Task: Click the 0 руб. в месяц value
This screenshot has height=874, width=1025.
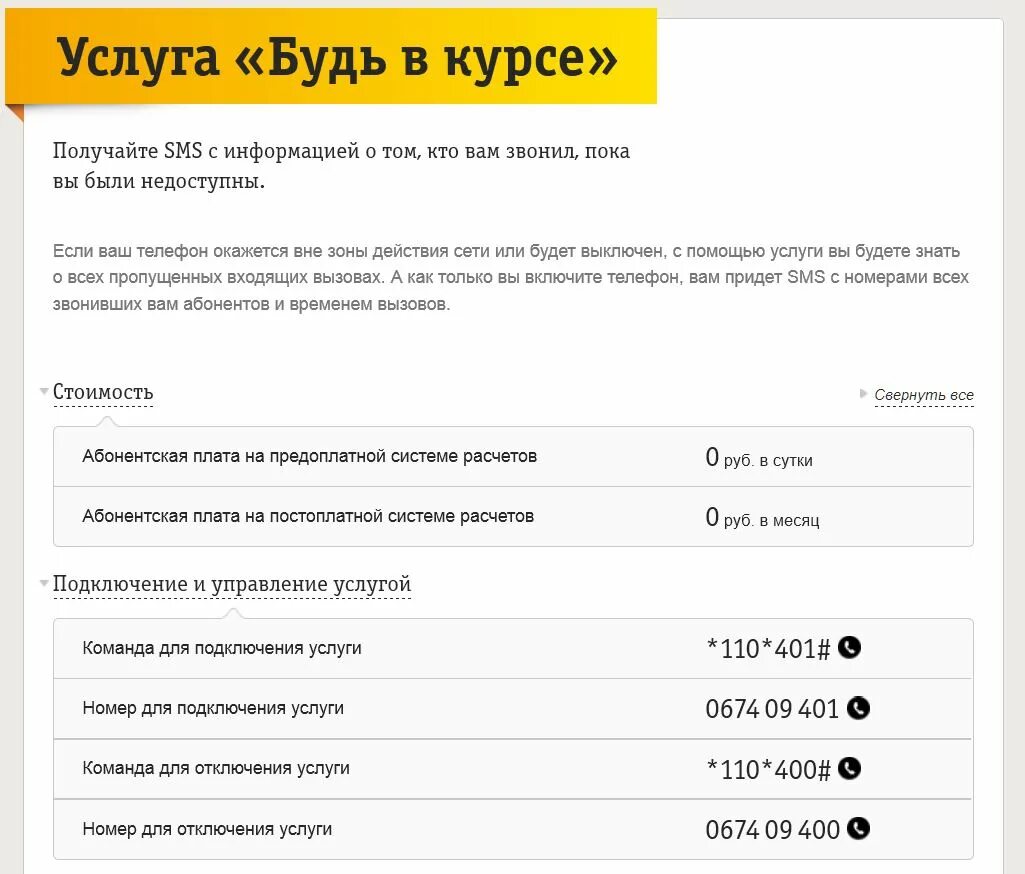Action: (762, 518)
